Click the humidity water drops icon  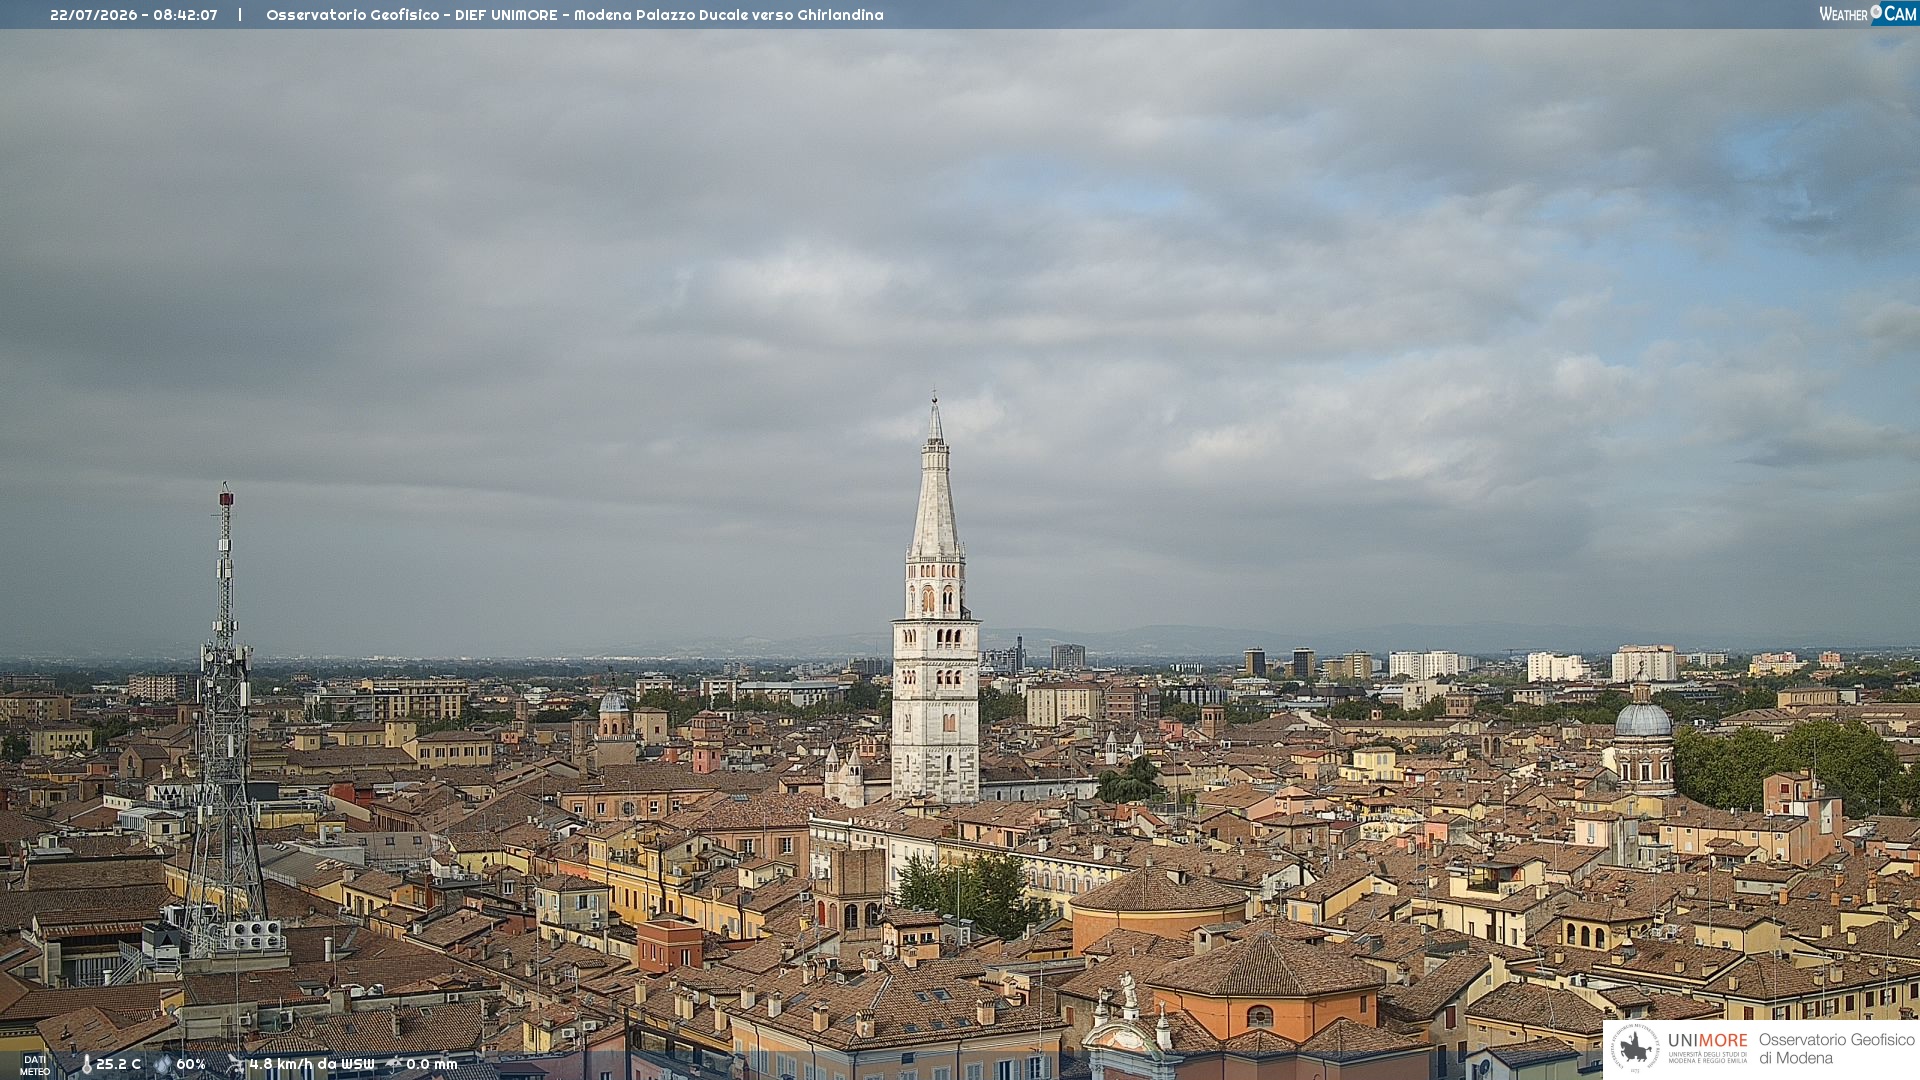[162, 1064]
